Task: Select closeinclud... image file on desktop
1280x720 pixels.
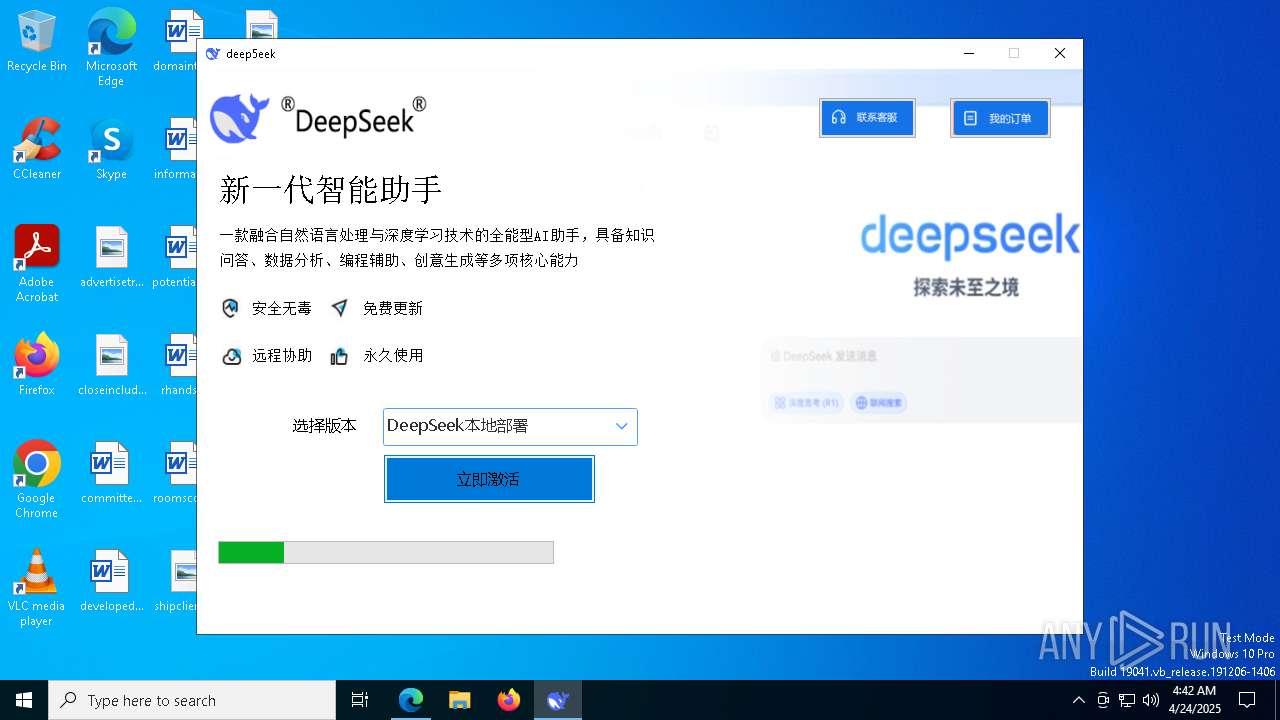Action: pyautogui.click(x=111, y=365)
